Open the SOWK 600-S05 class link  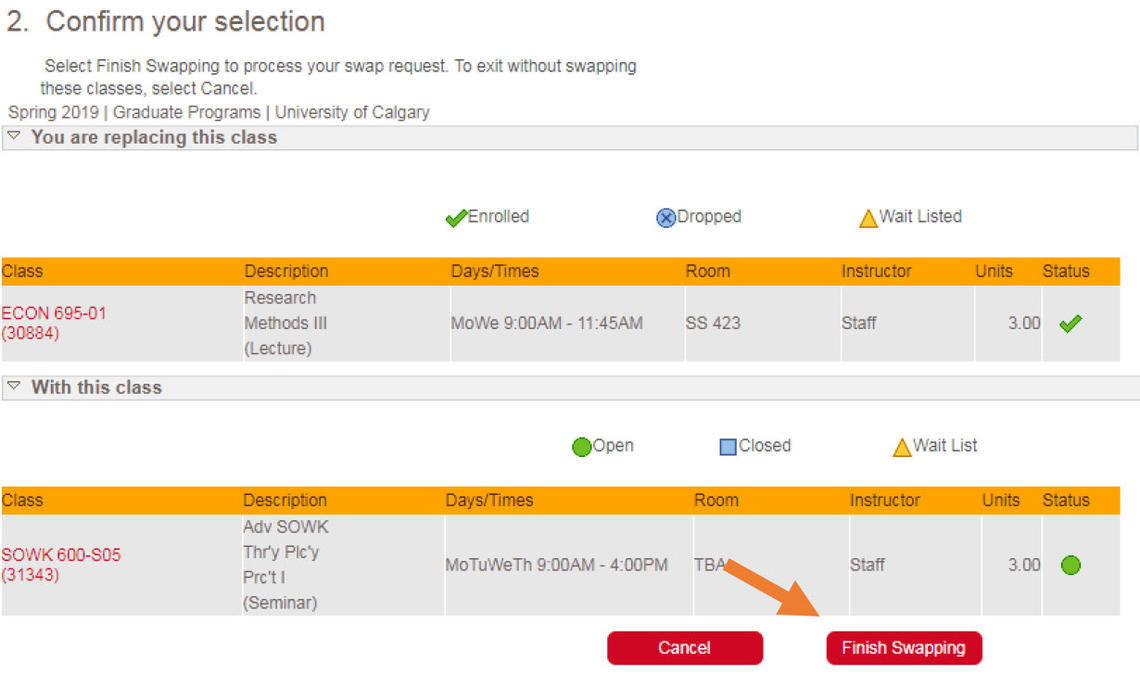tap(61, 554)
